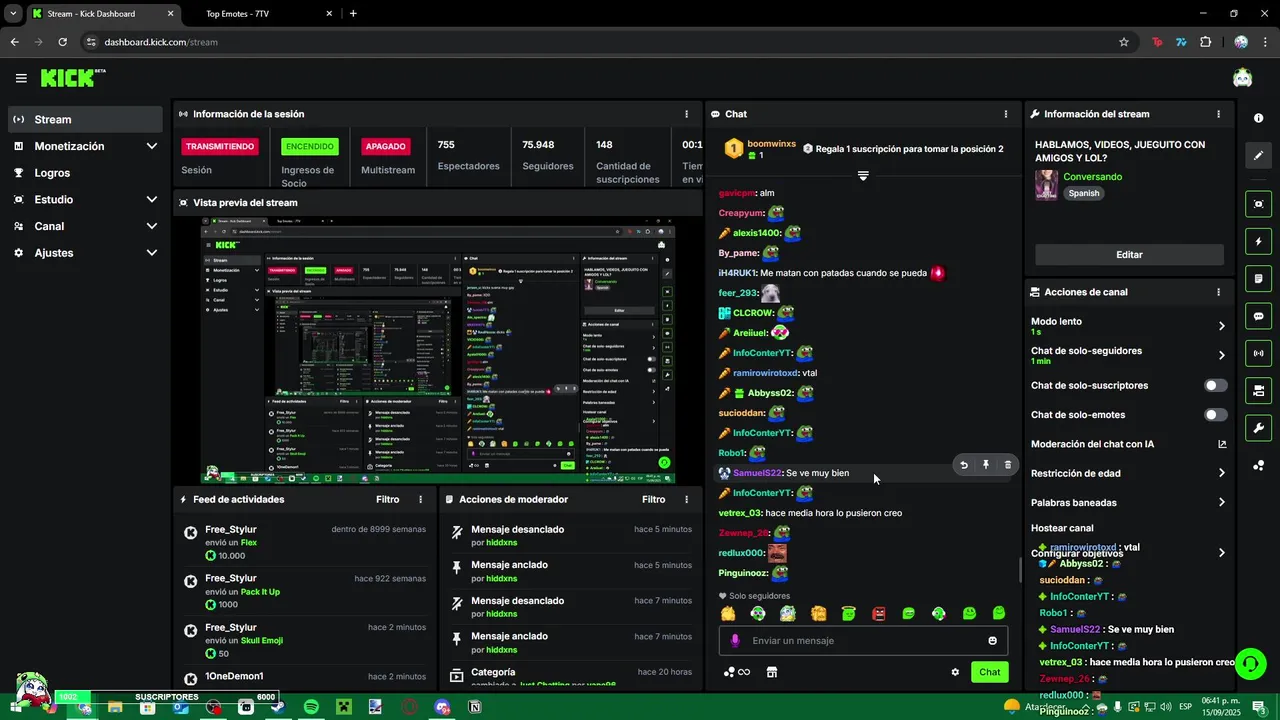Click the channel points infinity icon
Image resolution: width=1280 pixels, height=720 pixels.
737,672
